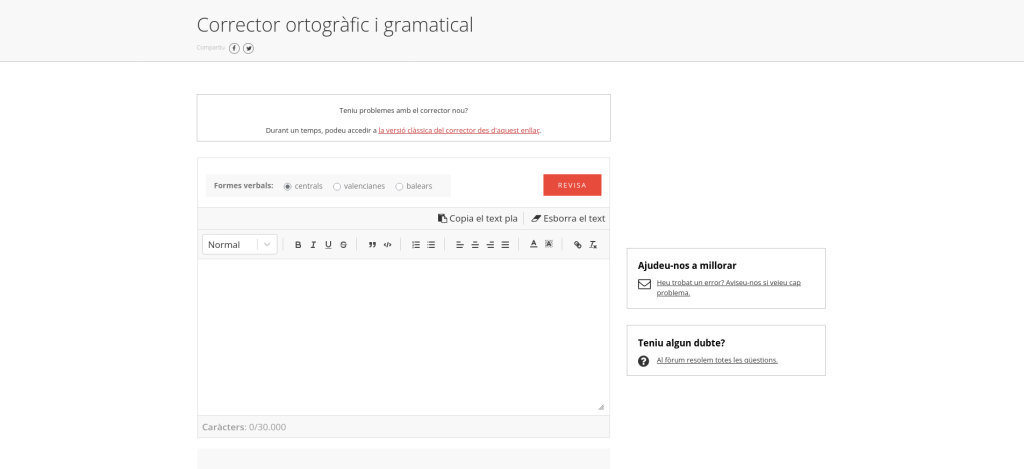The image size is (1024, 469).
Task: Open the text color picker
Action: 533,245
